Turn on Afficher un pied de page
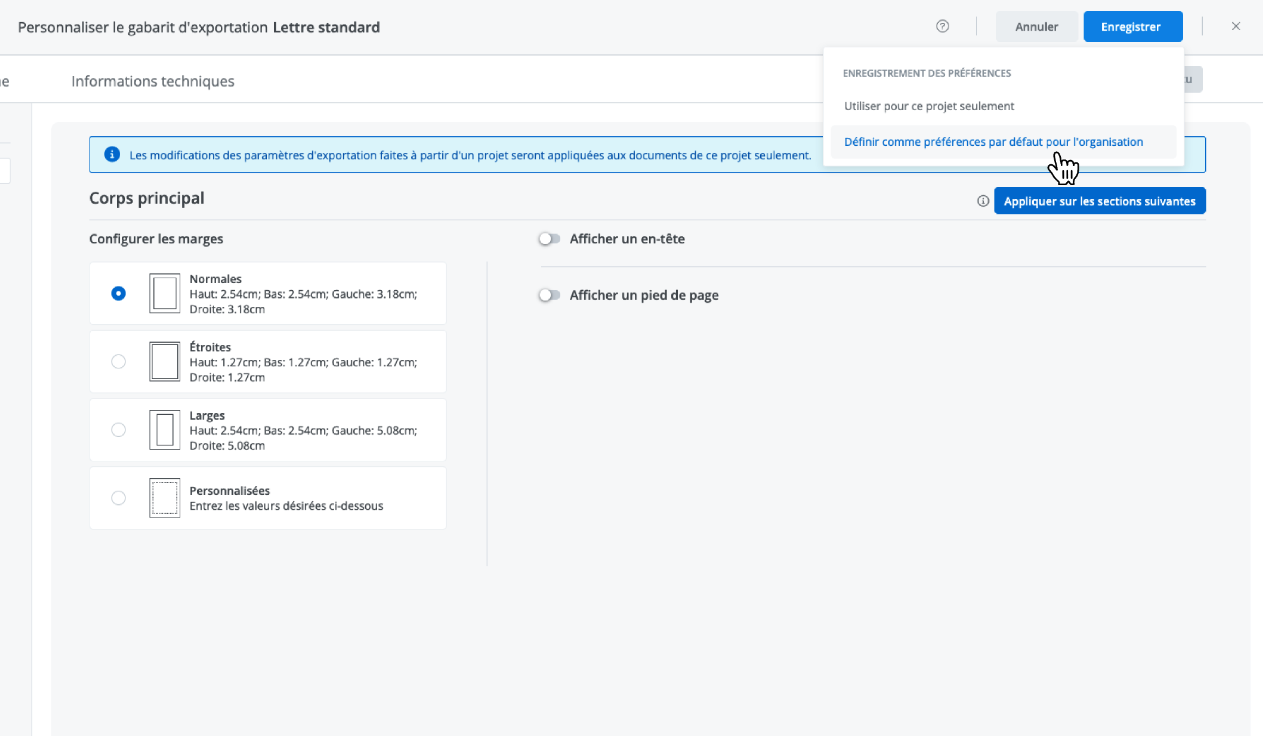This screenshot has height=736, width=1263. point(549,295)
